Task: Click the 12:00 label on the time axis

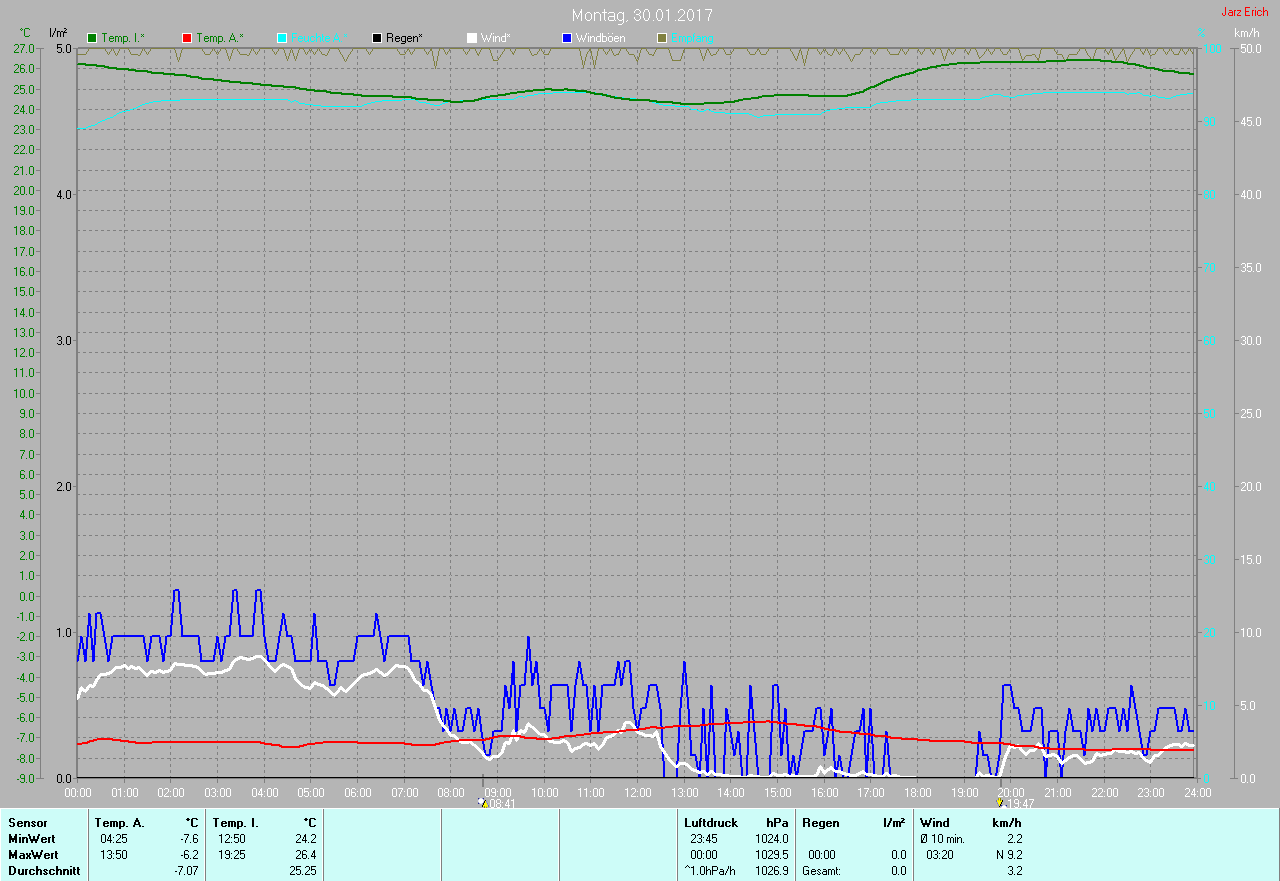Action: 637,793
